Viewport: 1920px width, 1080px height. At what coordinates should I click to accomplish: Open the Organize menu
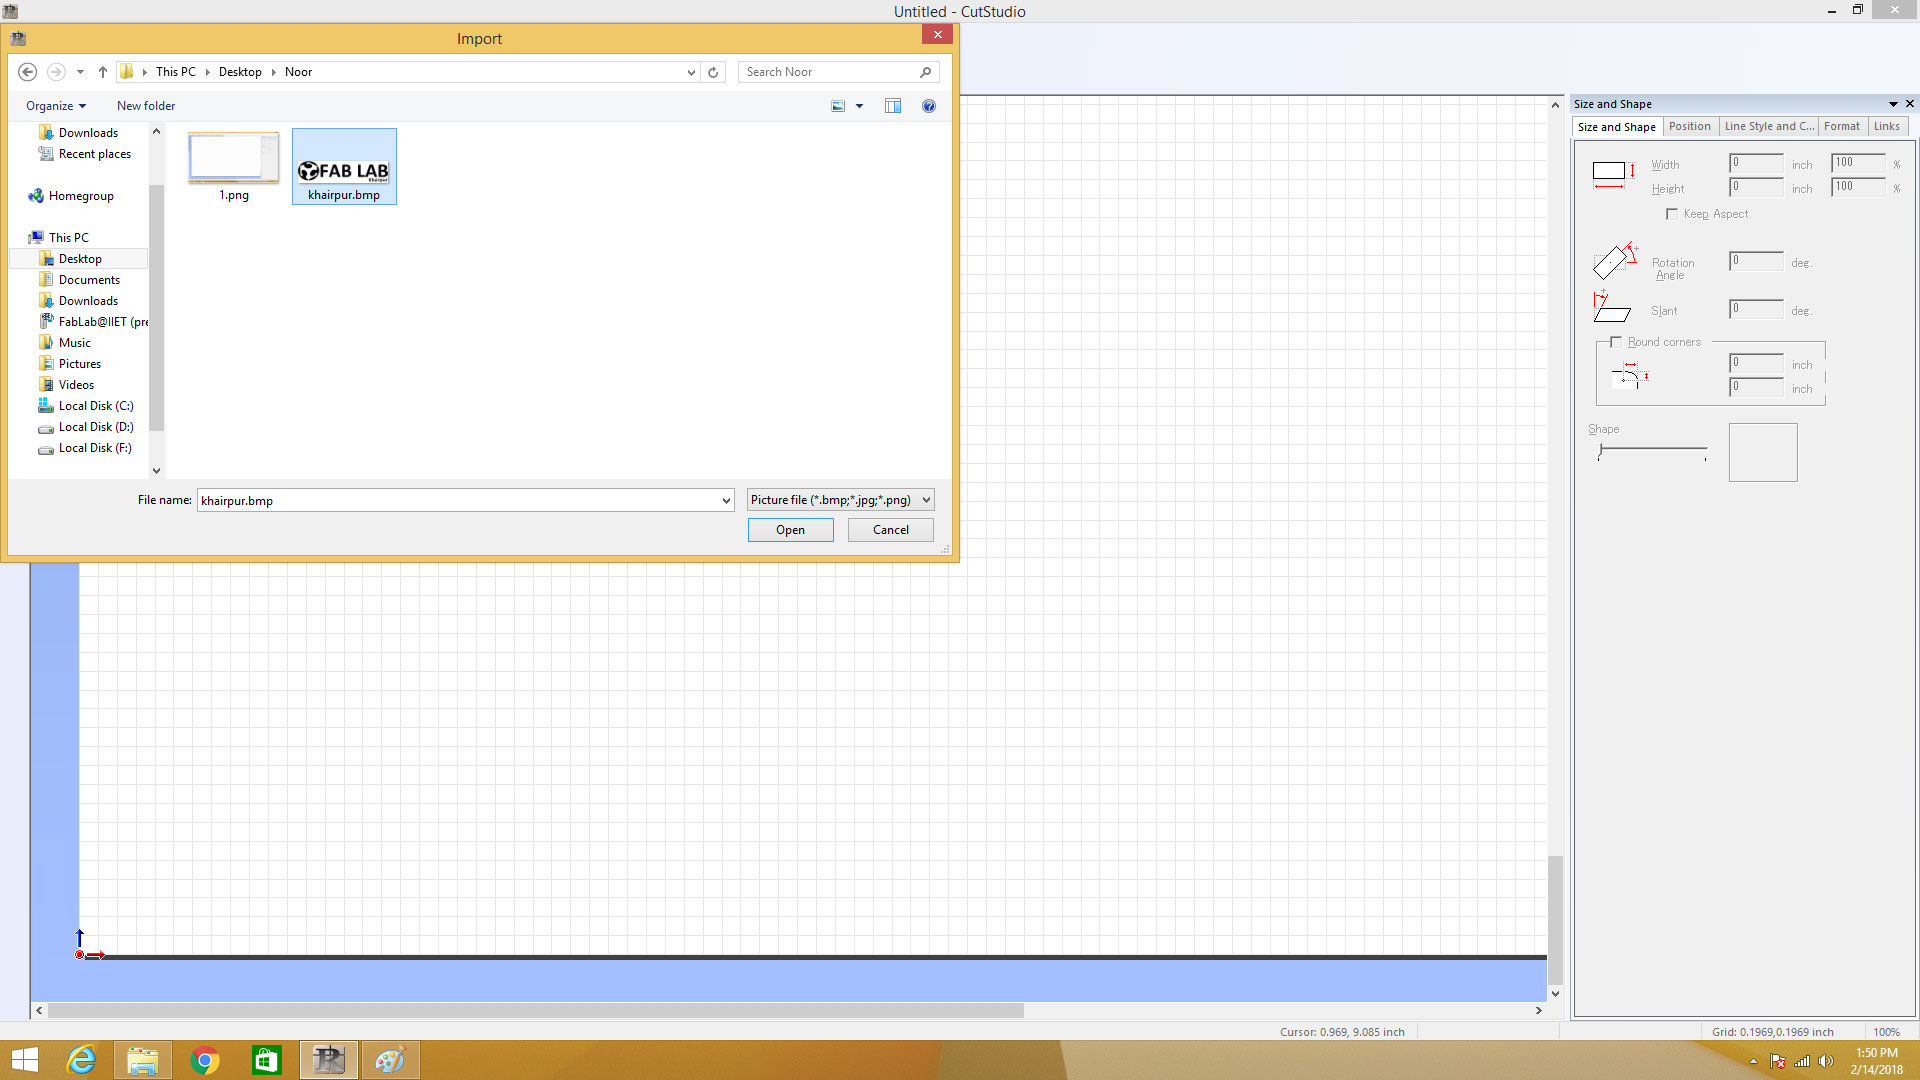56,106
